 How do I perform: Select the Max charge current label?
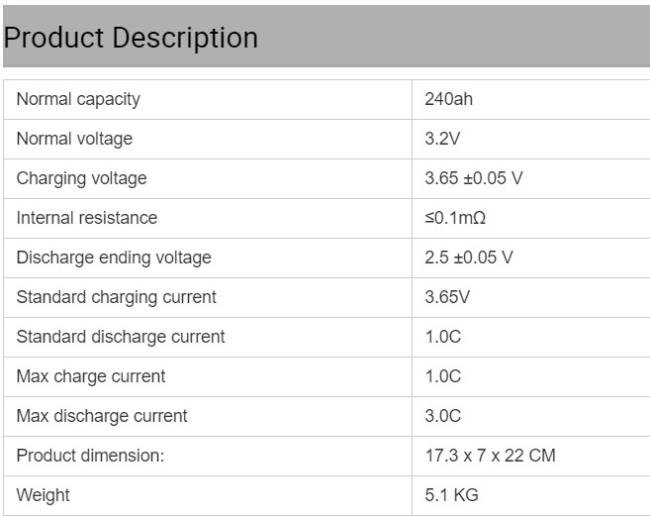coord(91,377)
